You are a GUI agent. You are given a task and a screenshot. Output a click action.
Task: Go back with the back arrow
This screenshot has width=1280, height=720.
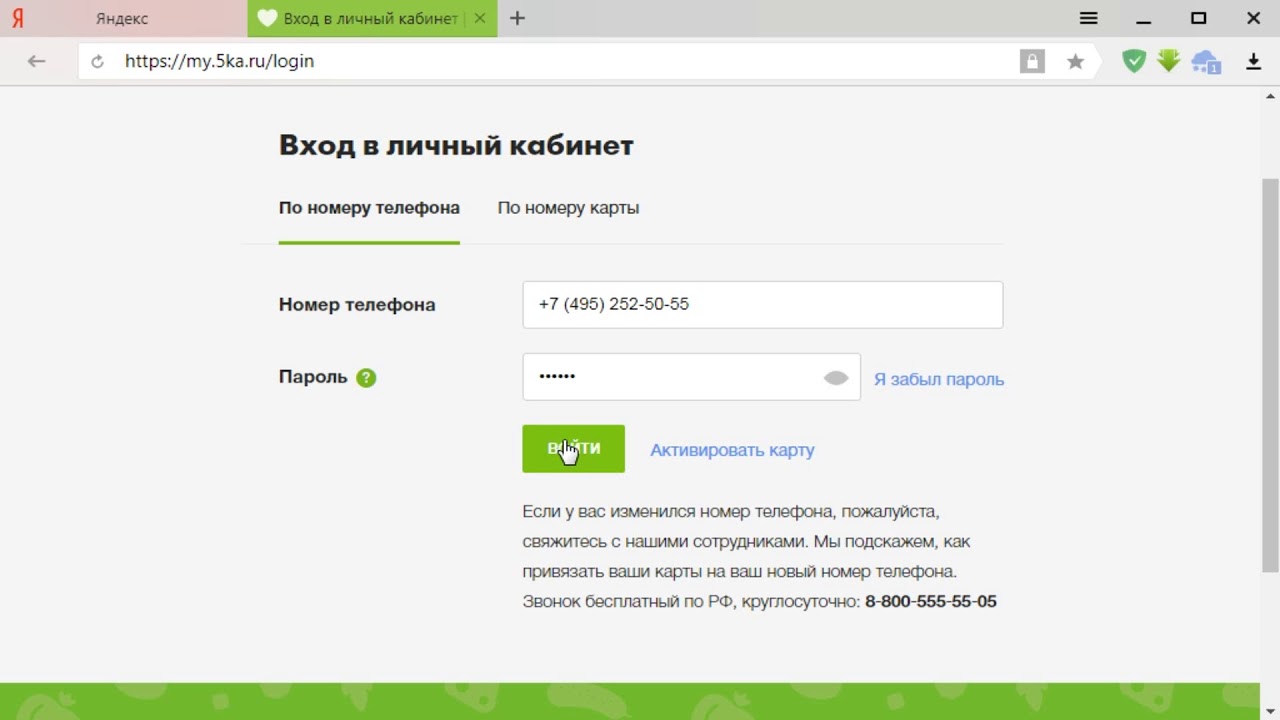(37, 61)
